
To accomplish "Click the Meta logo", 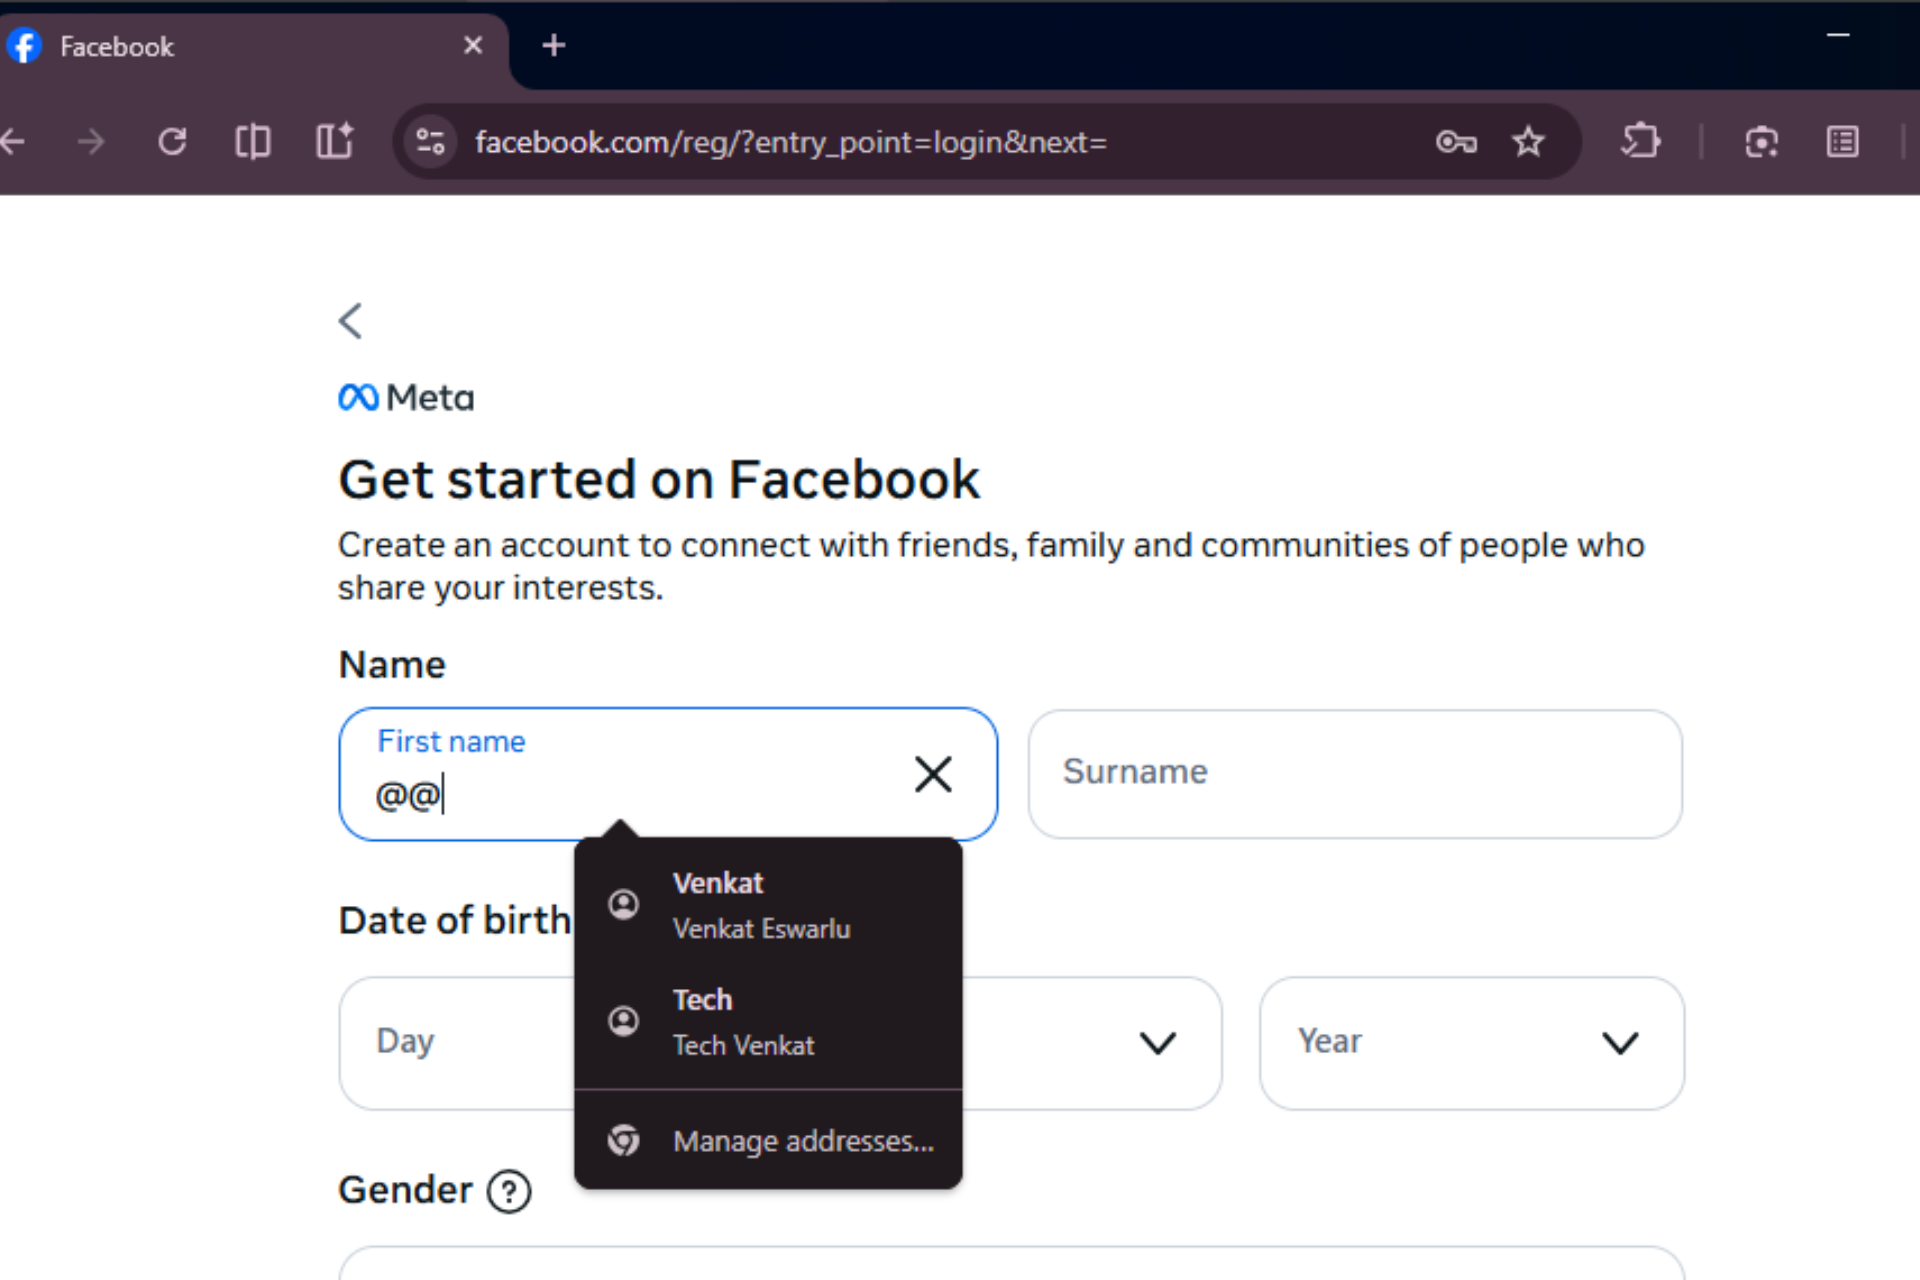I will coord(406,398).
